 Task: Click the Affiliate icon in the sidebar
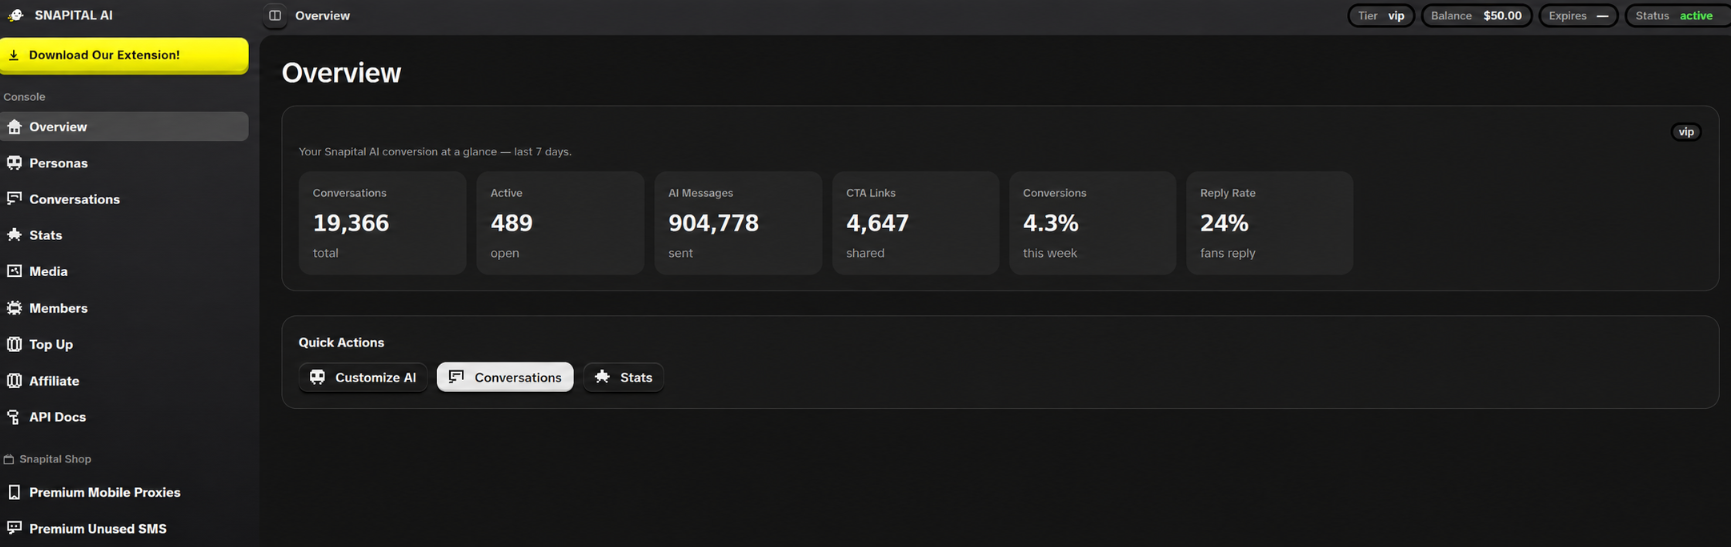14,381
